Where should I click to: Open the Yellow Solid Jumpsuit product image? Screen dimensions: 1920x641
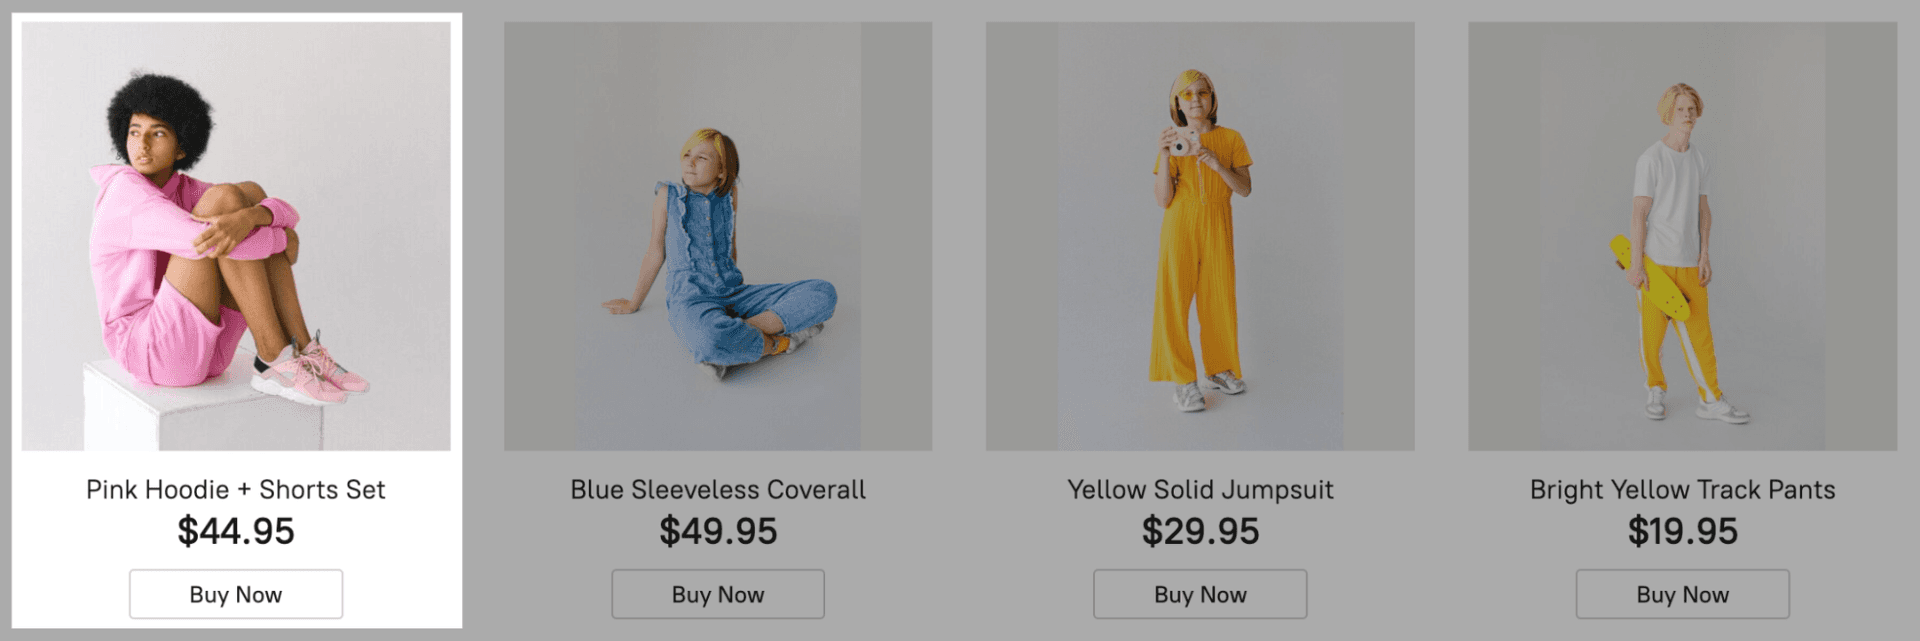coord(1200,236)
